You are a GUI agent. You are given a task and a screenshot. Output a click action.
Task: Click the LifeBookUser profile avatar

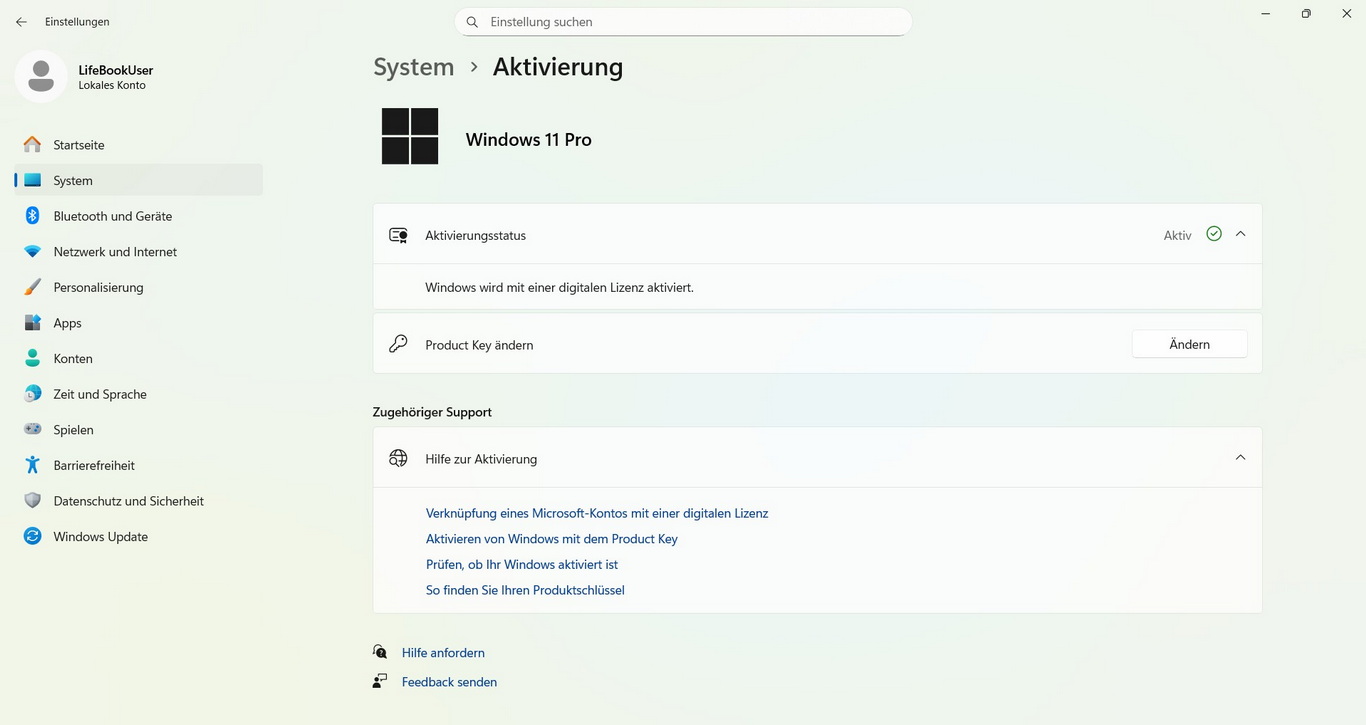[x=41, y=76]
